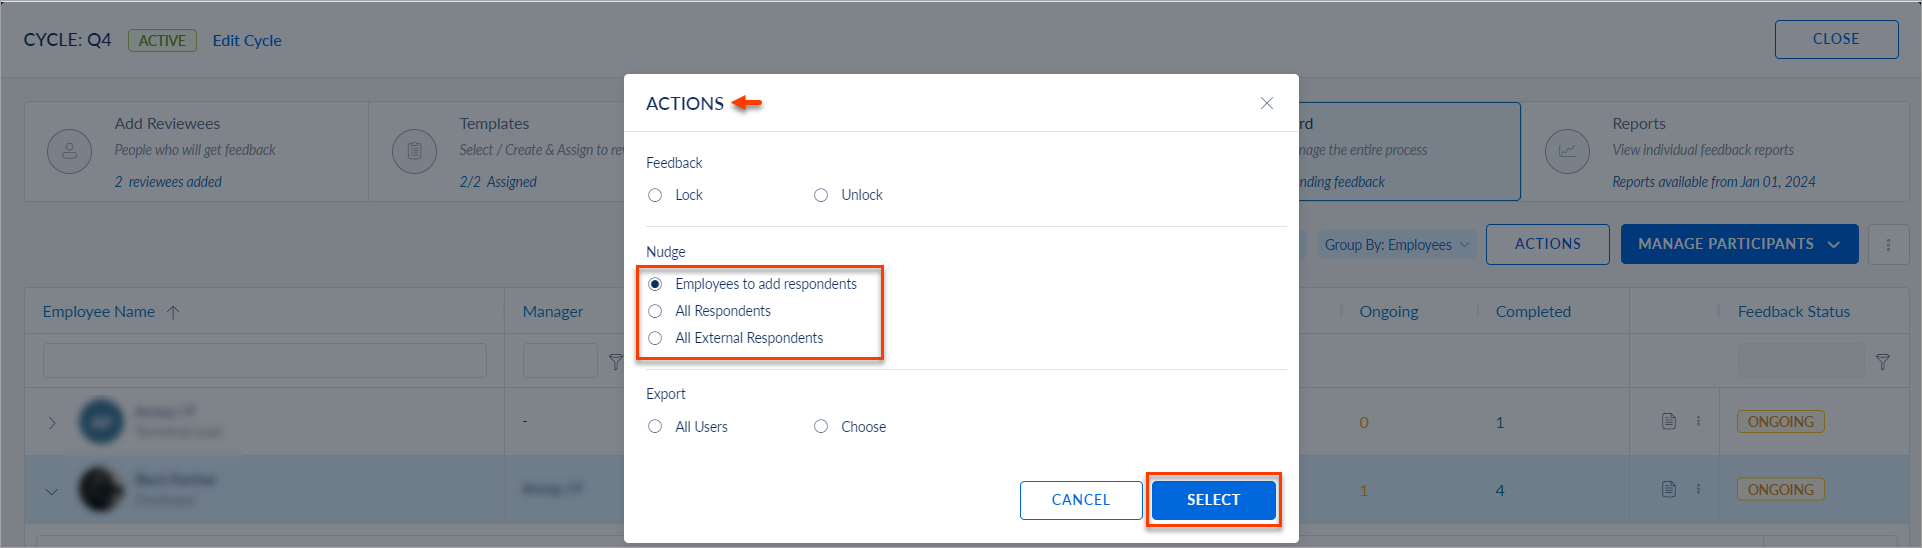Choose All Respondents nudge option
Viewport: 1922px width, 548px height.
point(655,311)
